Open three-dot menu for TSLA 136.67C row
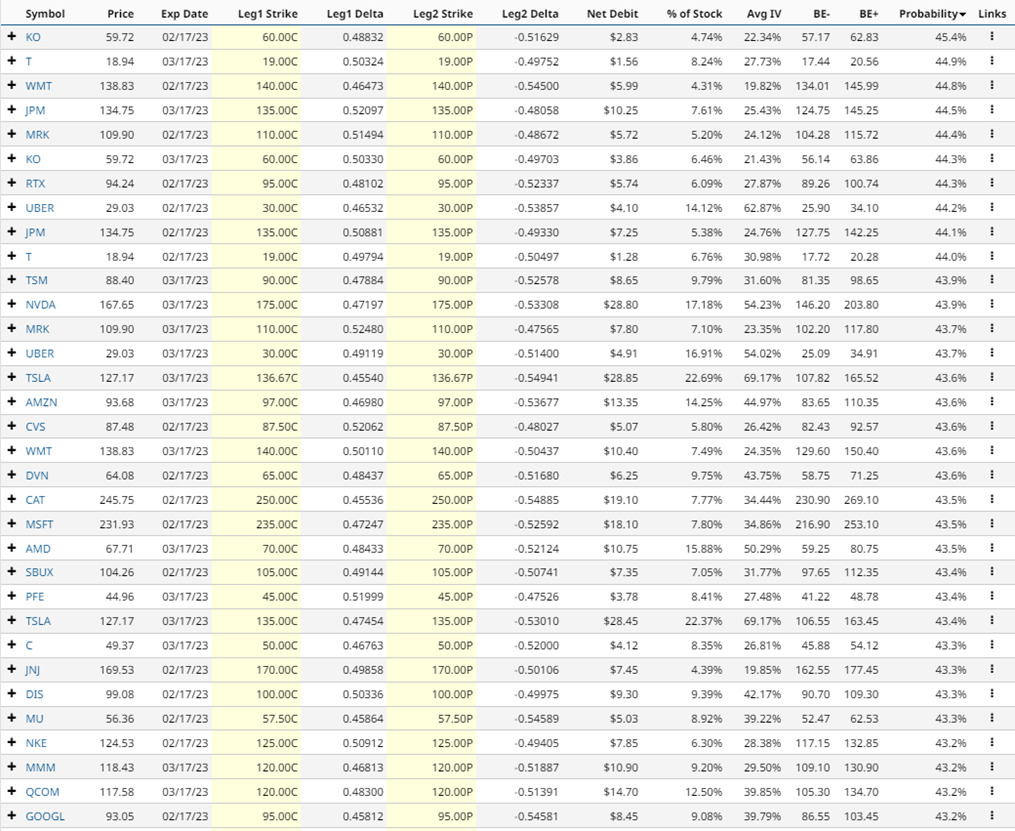This screenshot has width=1015, height=831. [991, 377]
